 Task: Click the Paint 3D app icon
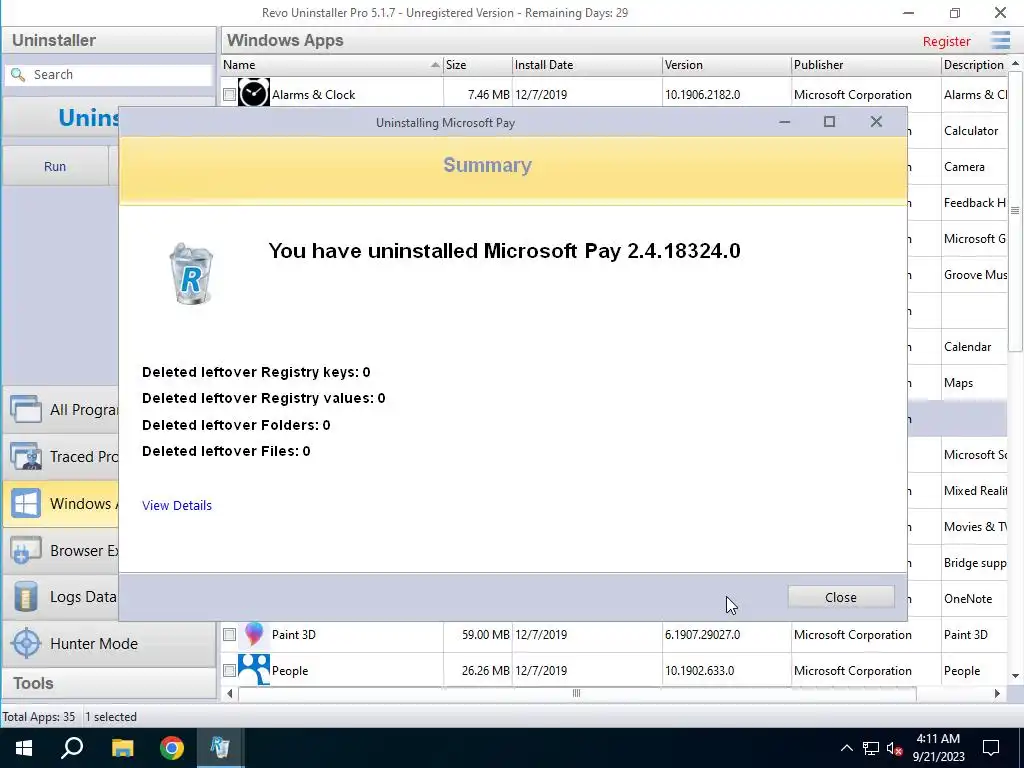click(x=253, y=633)
